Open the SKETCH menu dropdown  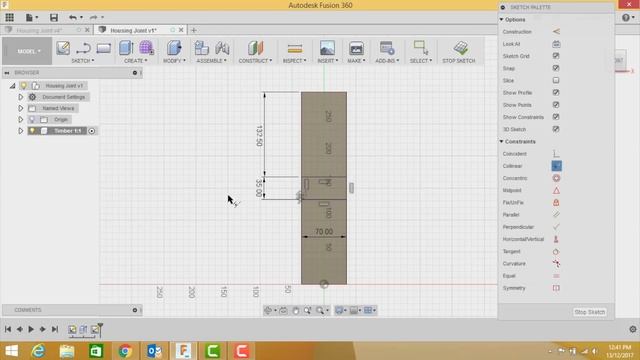(83, 60)
